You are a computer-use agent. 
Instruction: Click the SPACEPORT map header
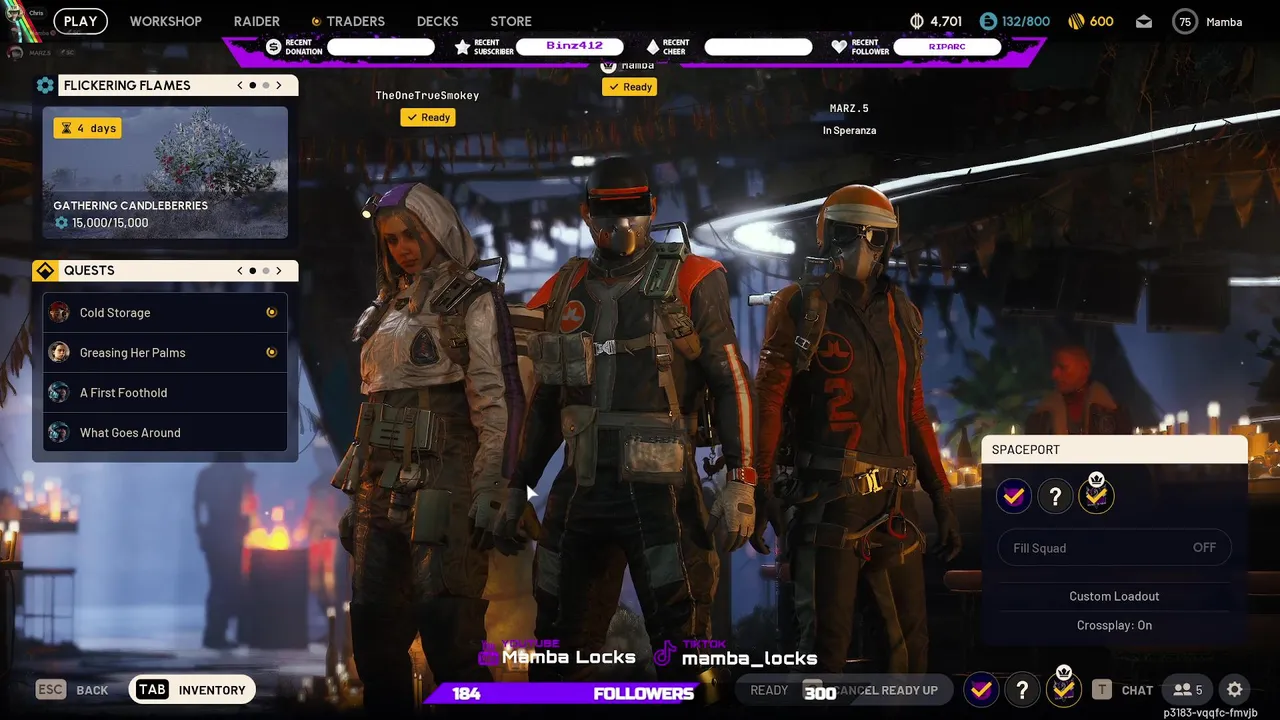point(1114,449)
